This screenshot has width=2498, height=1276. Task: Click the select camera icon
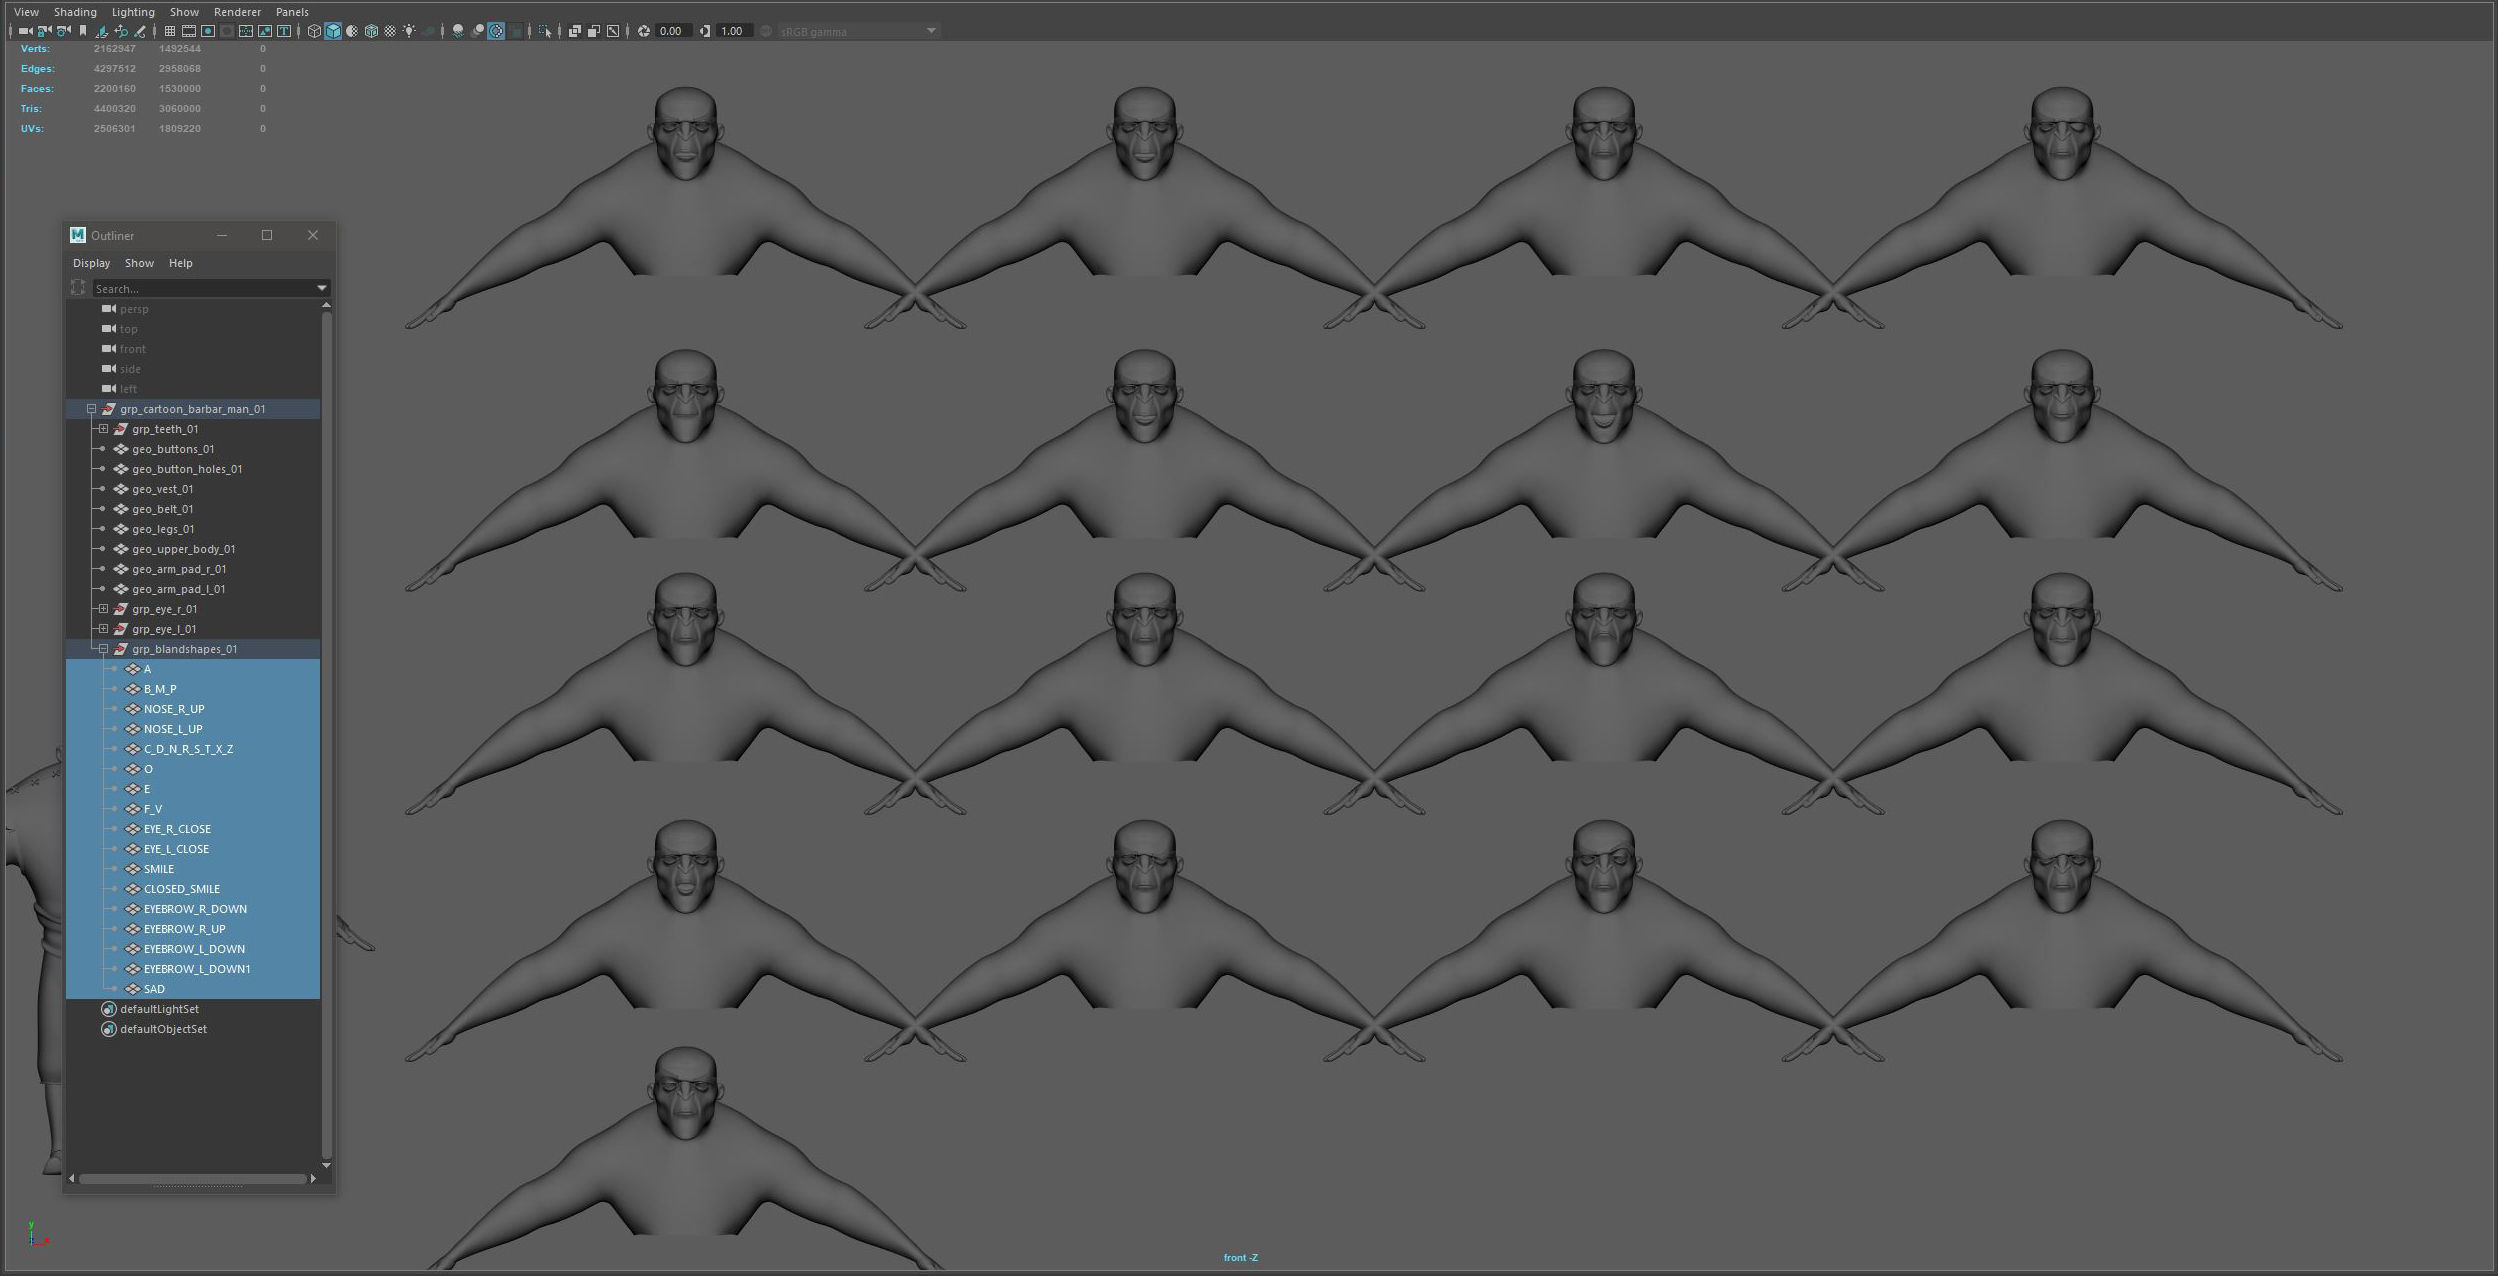coord(25,31)
